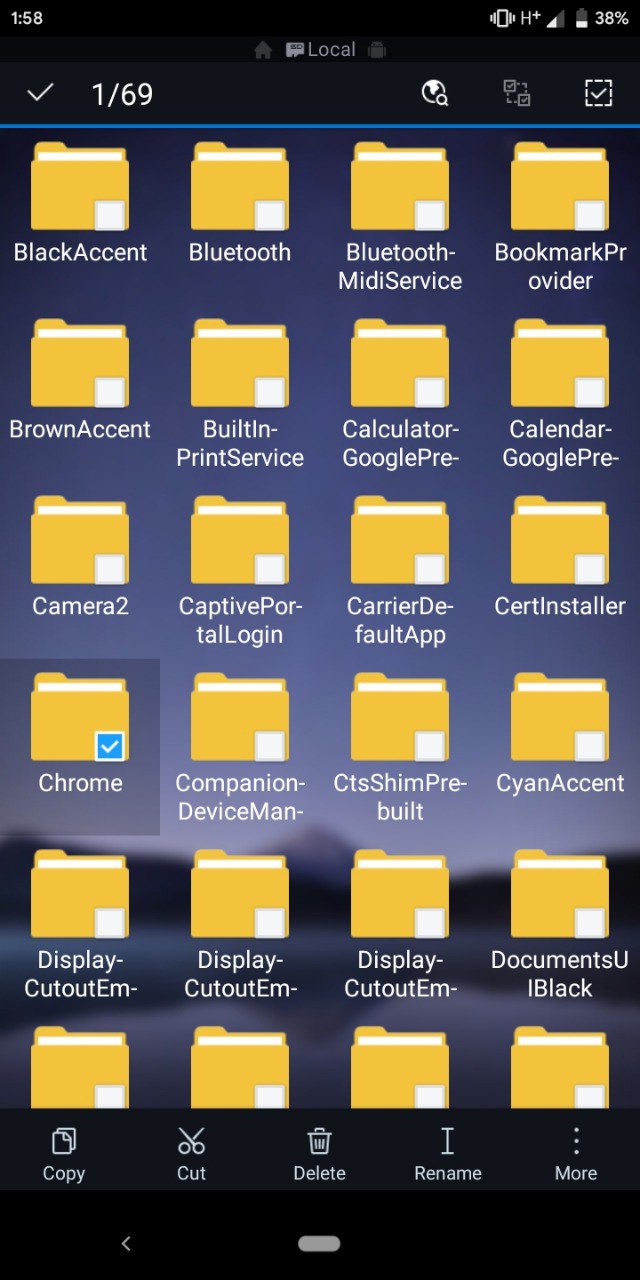640x1280 pixels.
Task: Tap the BrownAccent folder name text
Action: pyautogui.click(x=80, y=429)
